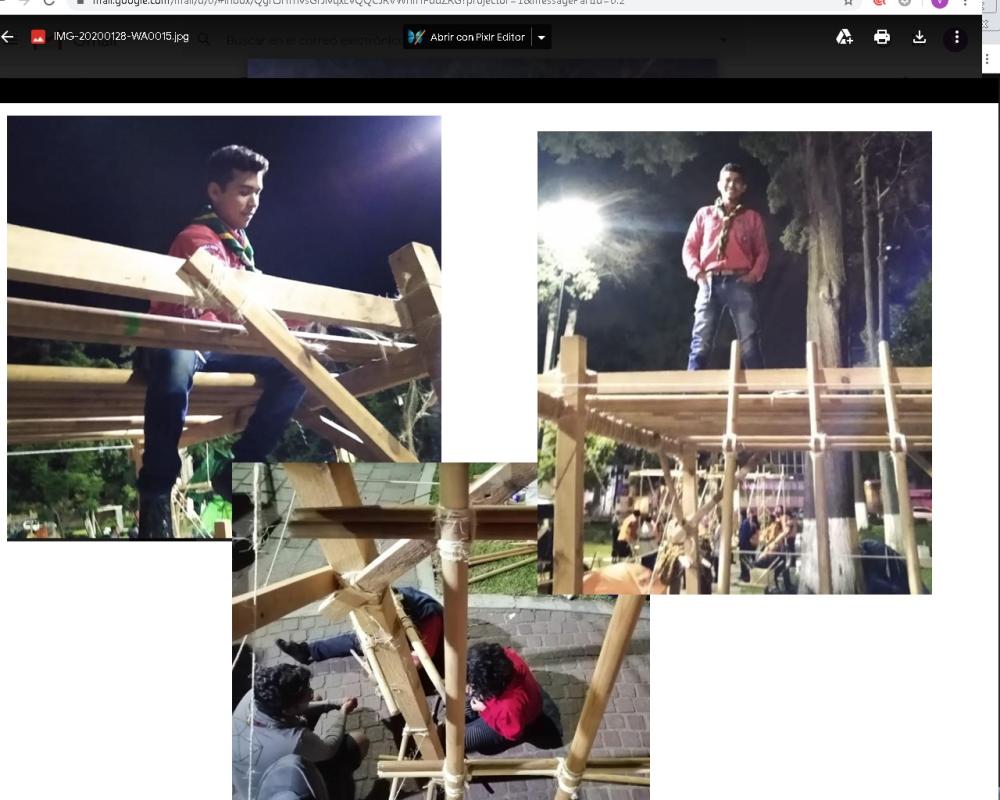Open the three-dot more actions menu

tap(956, 38)
